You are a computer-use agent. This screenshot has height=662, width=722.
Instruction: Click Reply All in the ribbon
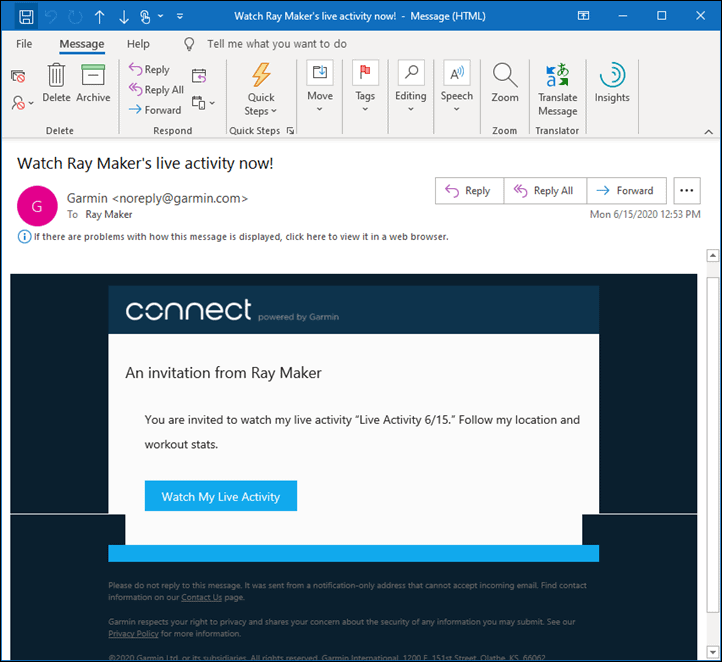(156, 89)
